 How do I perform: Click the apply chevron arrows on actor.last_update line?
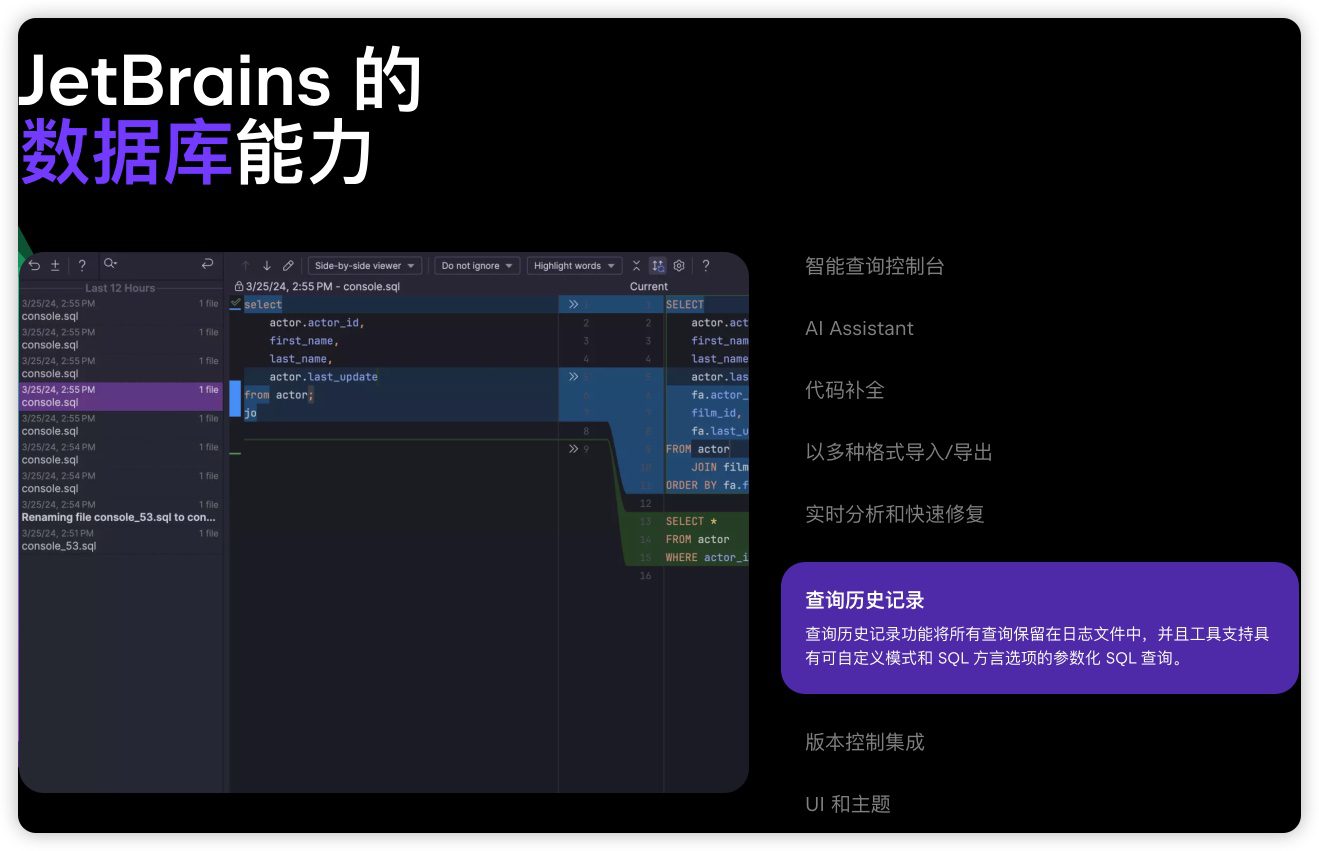pyautogui.click(x=573, y=377)
